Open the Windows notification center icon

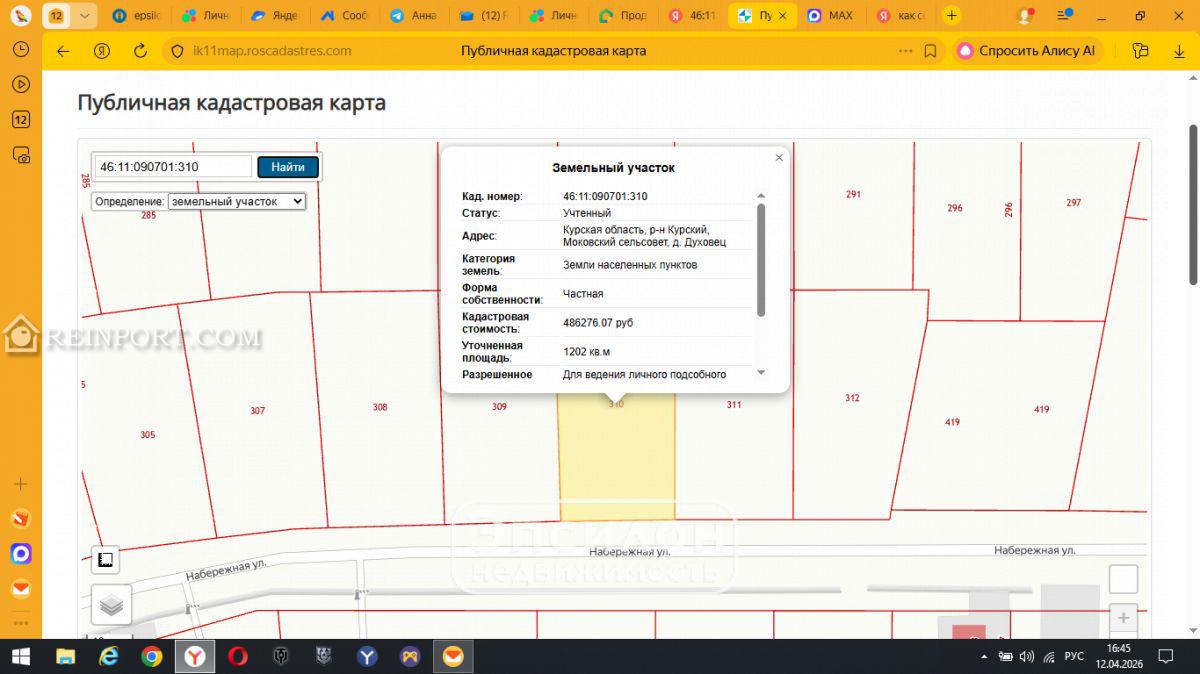click(x=1166, y=656)
